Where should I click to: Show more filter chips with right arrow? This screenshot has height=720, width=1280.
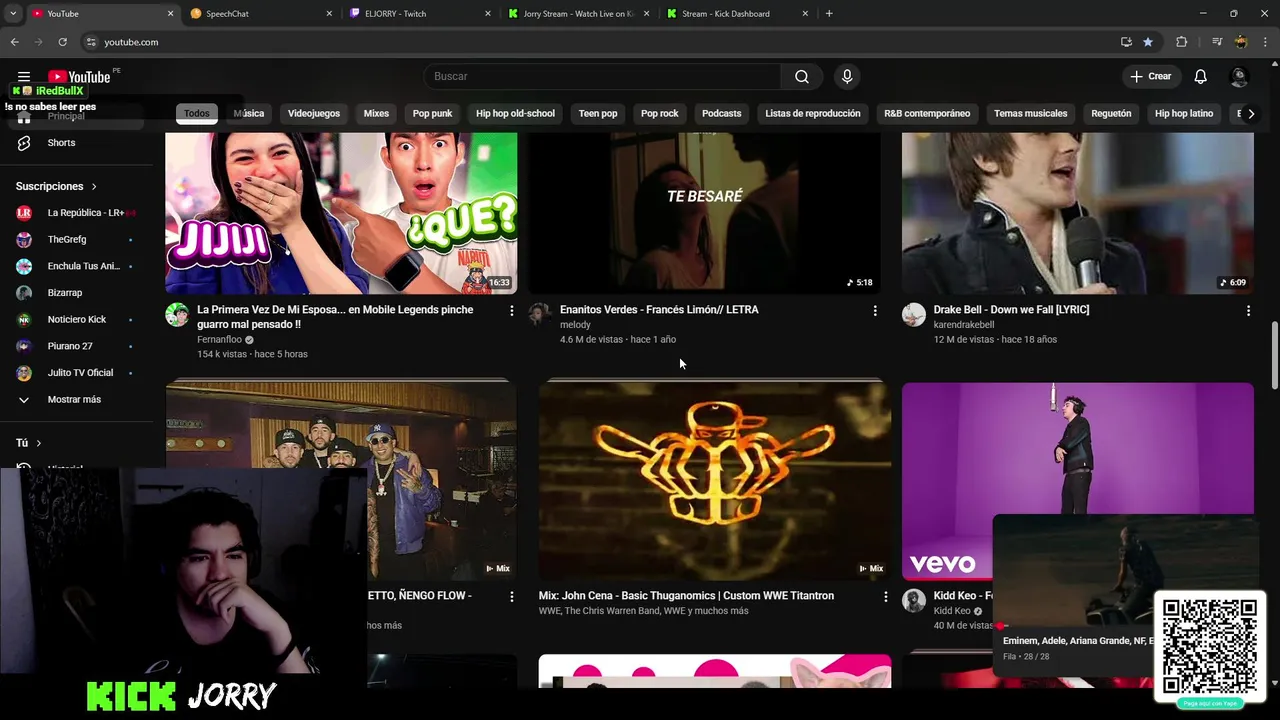tap(1251, 113)
